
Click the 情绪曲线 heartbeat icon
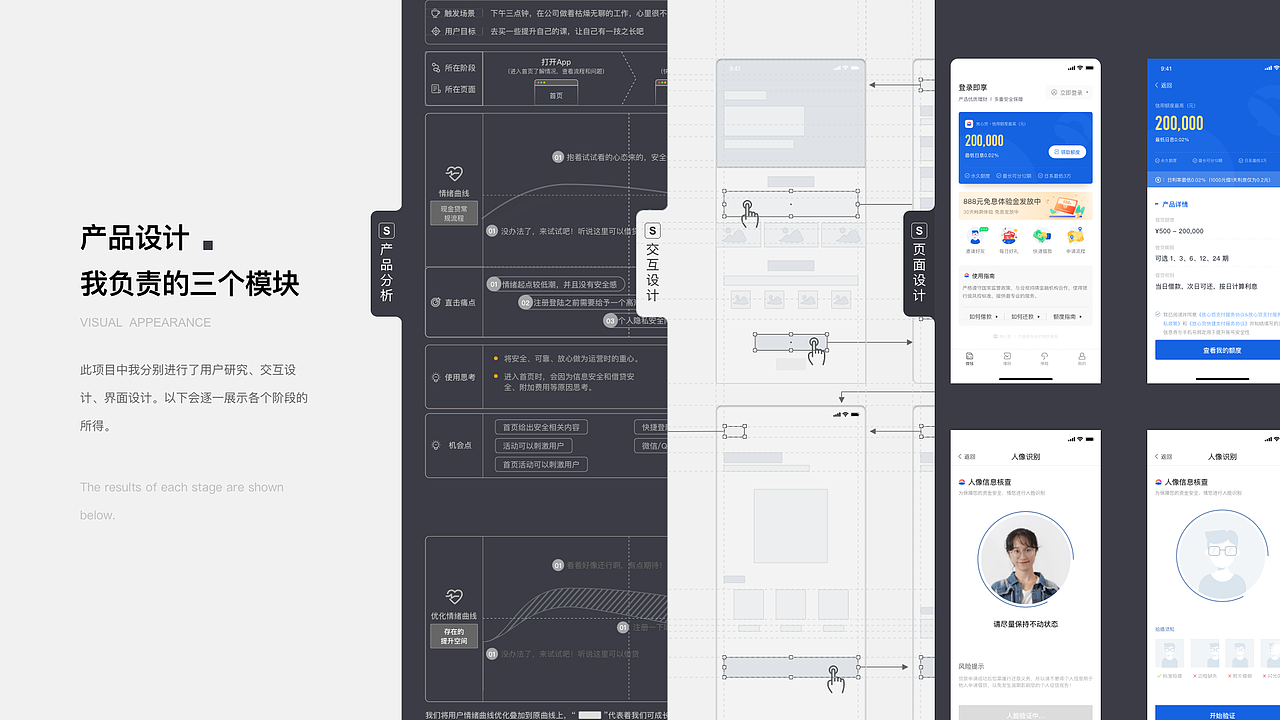pyautogui.click(x=454, y=173)
